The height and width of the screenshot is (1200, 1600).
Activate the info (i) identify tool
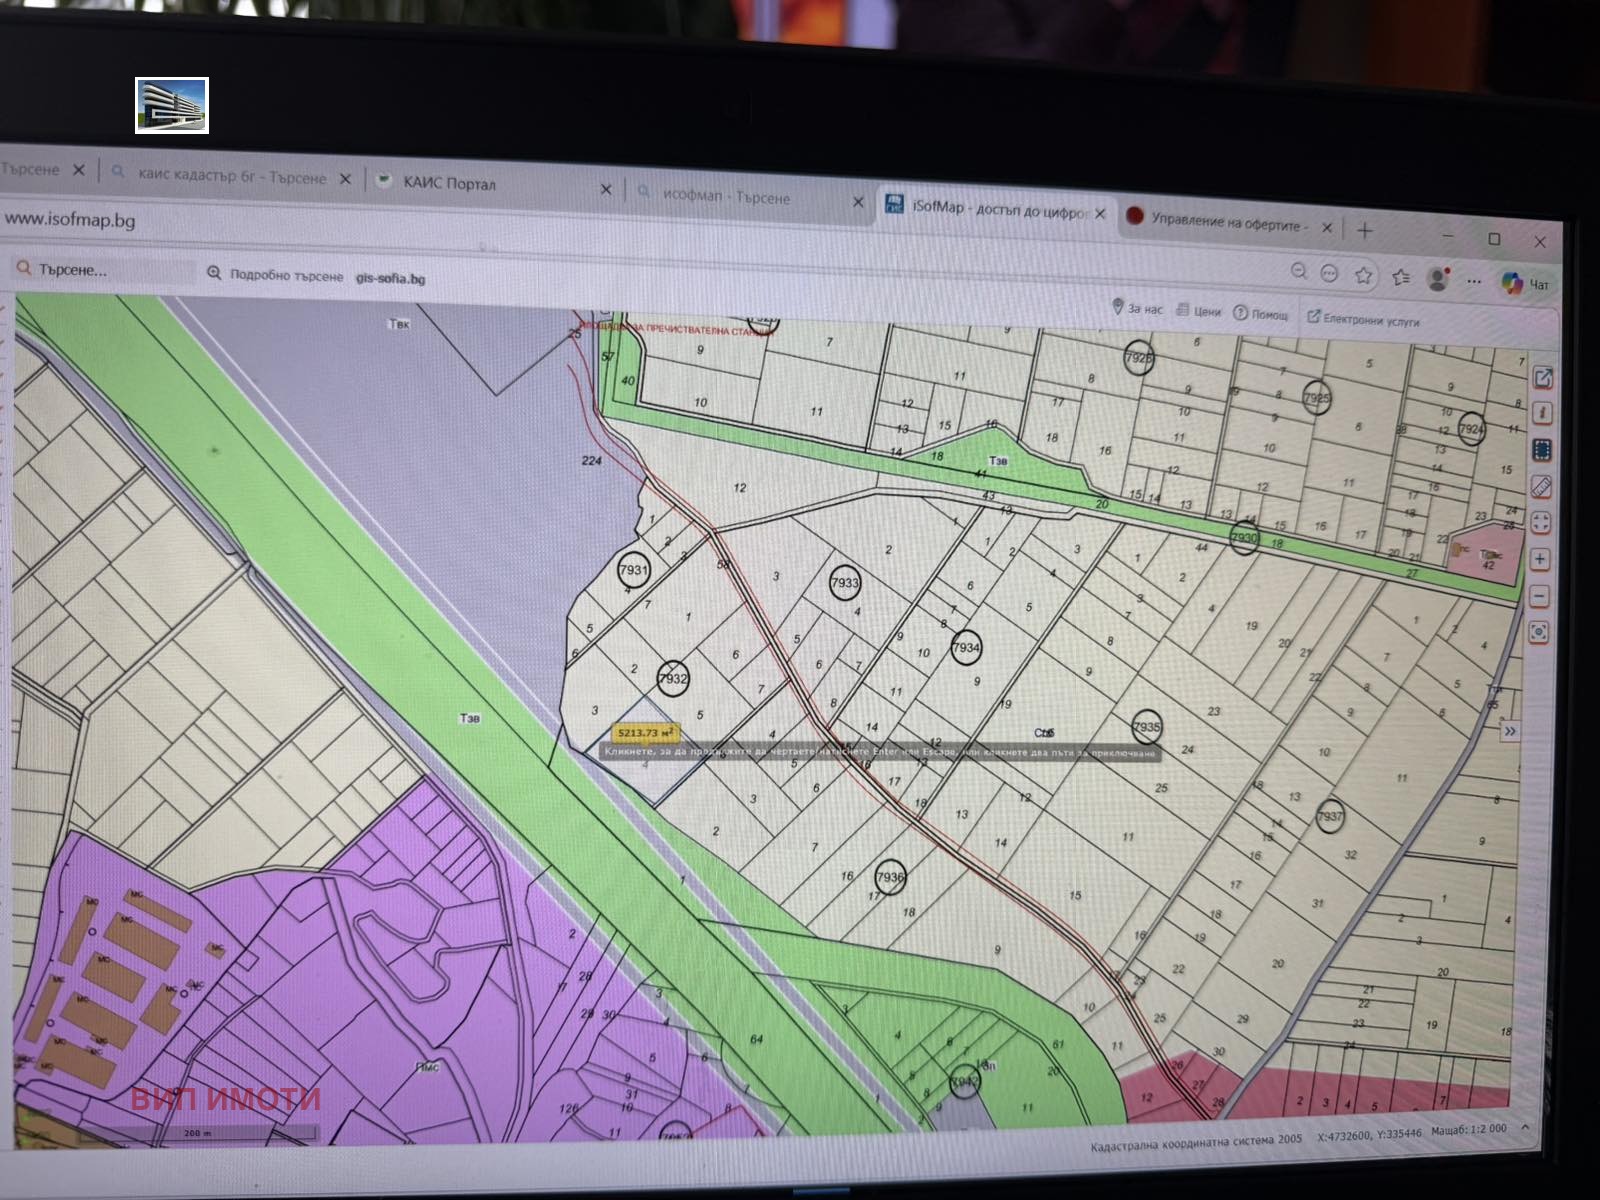[x=1542, y=413]
